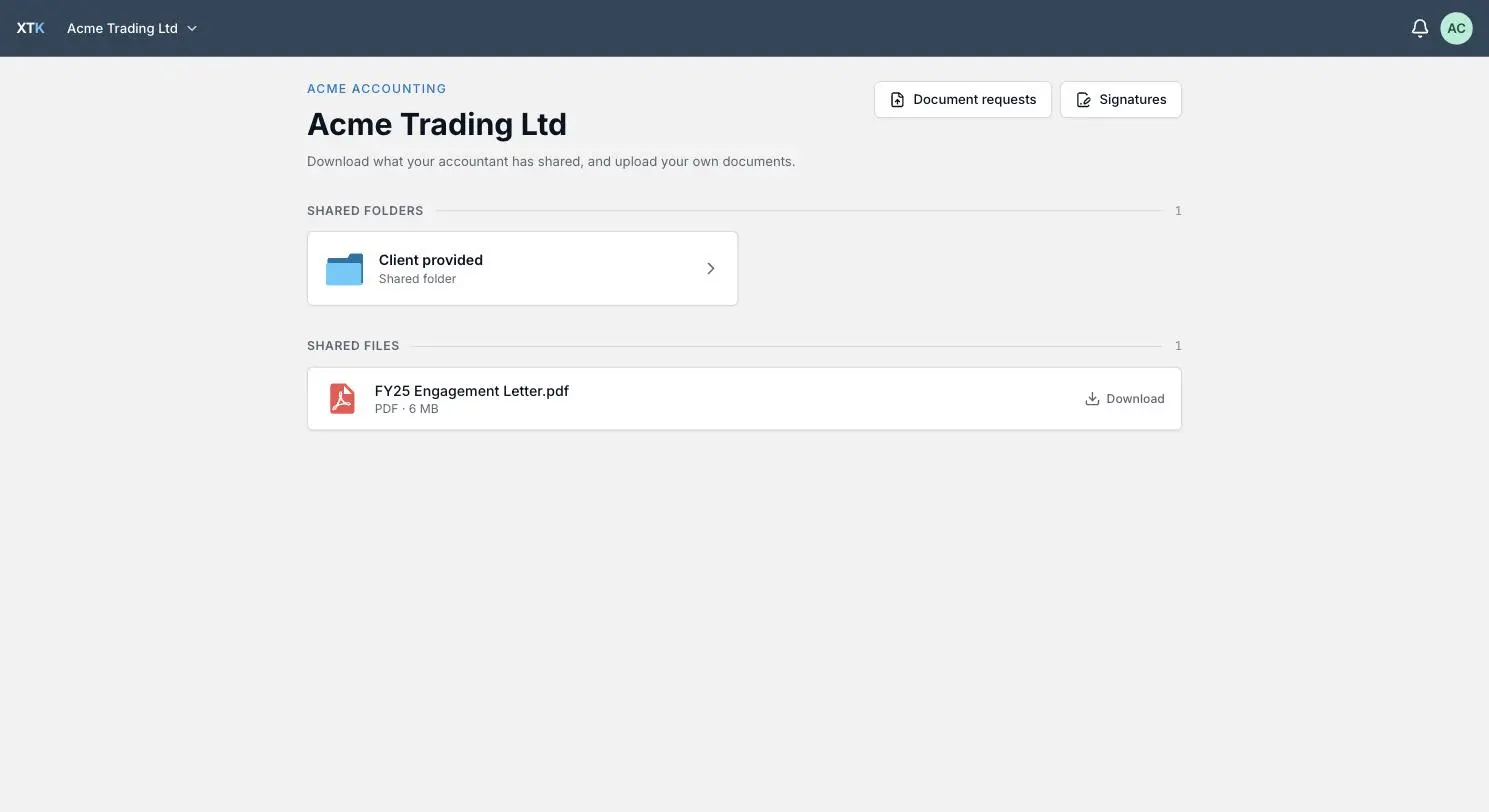Click the SHARED FOLDERS section header
Image resolution: width=1489 pixels, height=812 pixels.
(365, 211)
